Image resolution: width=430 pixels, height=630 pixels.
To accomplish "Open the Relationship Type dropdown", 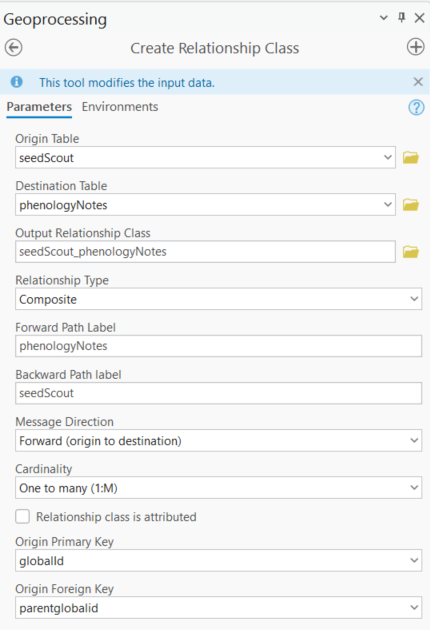I will pyautogui.click(x=219, y=299).
